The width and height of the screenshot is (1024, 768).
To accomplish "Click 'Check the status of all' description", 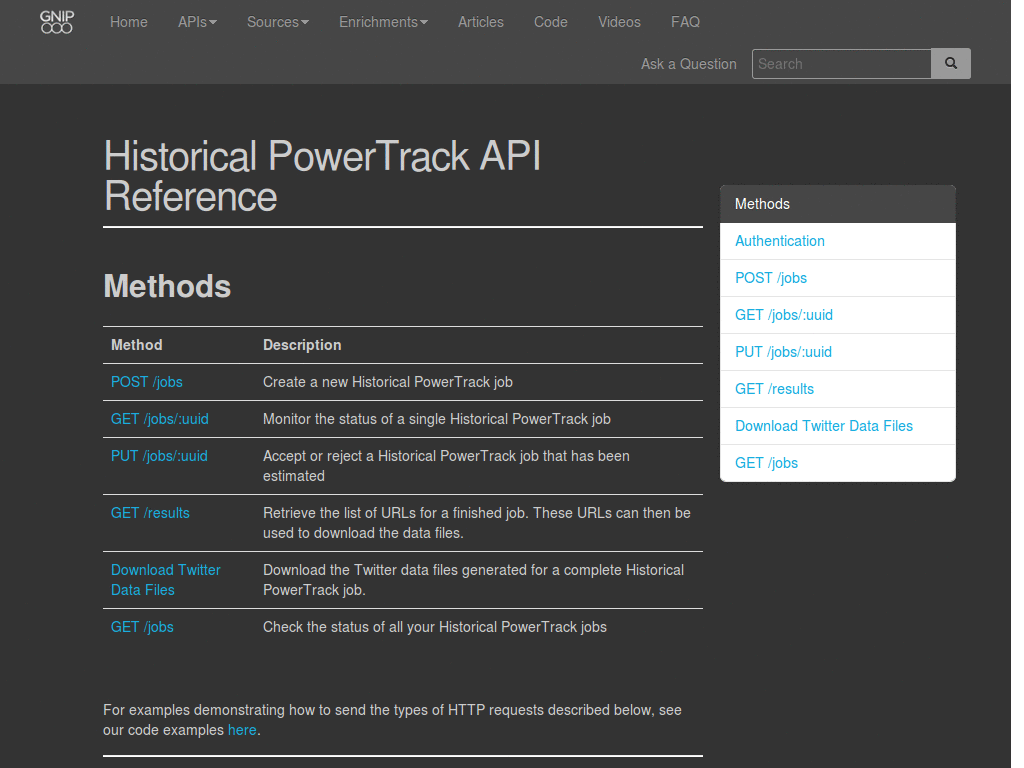I will 435,627.
